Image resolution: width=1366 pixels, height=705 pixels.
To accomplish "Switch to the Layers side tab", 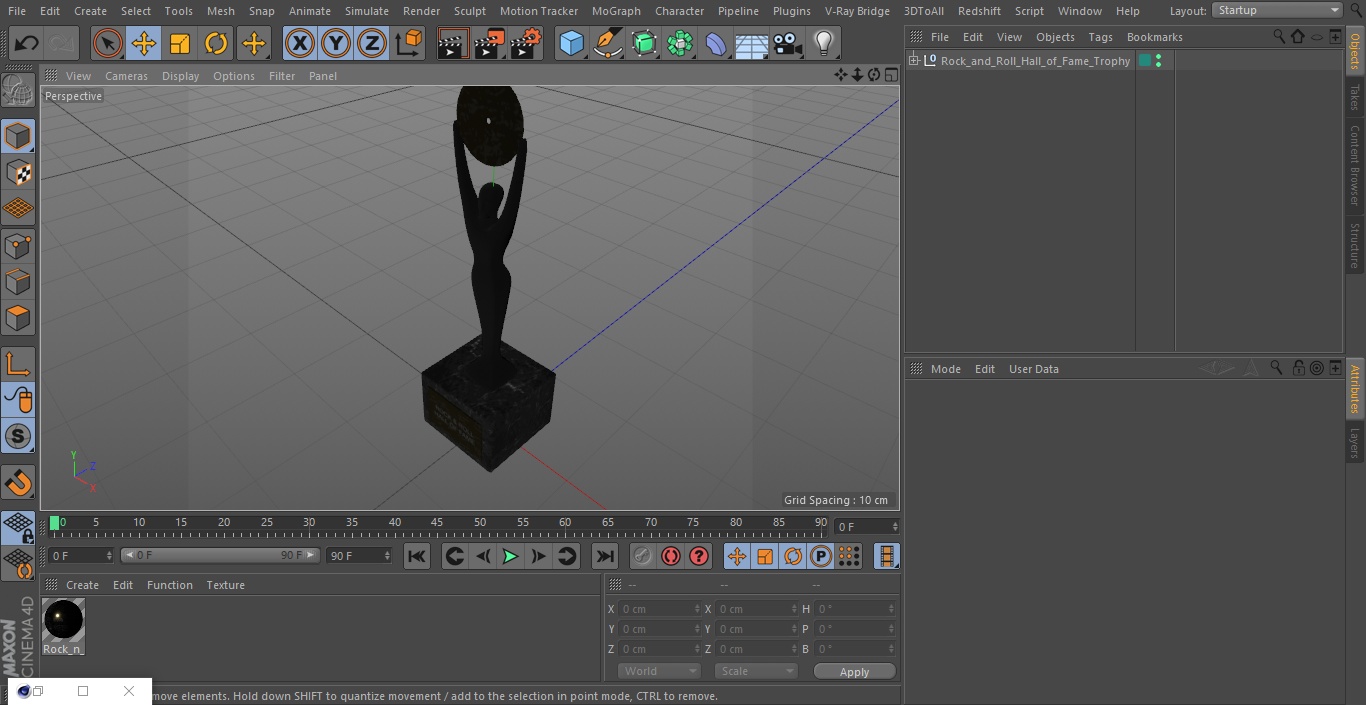I will pos(1355,442).
